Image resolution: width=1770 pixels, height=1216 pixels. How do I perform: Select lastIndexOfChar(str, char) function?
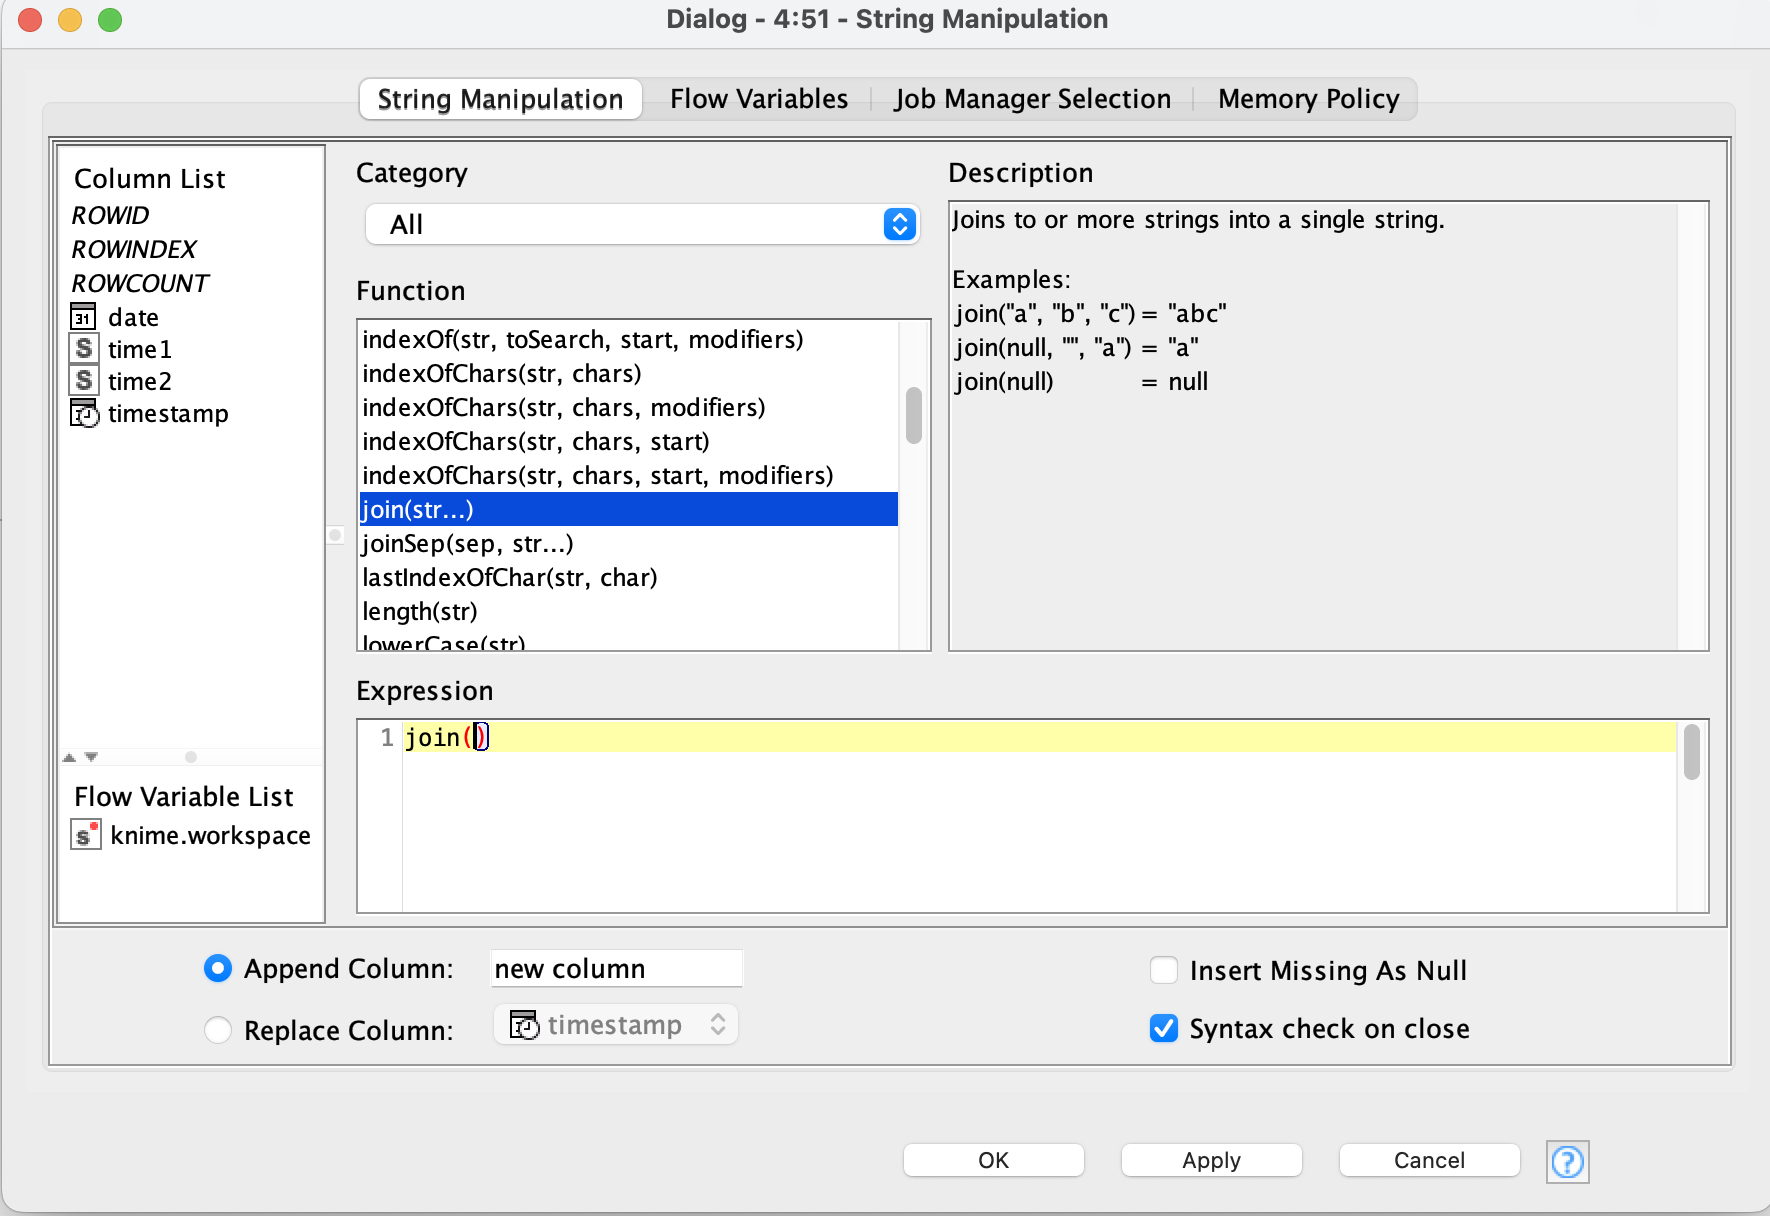click(628, 577)
